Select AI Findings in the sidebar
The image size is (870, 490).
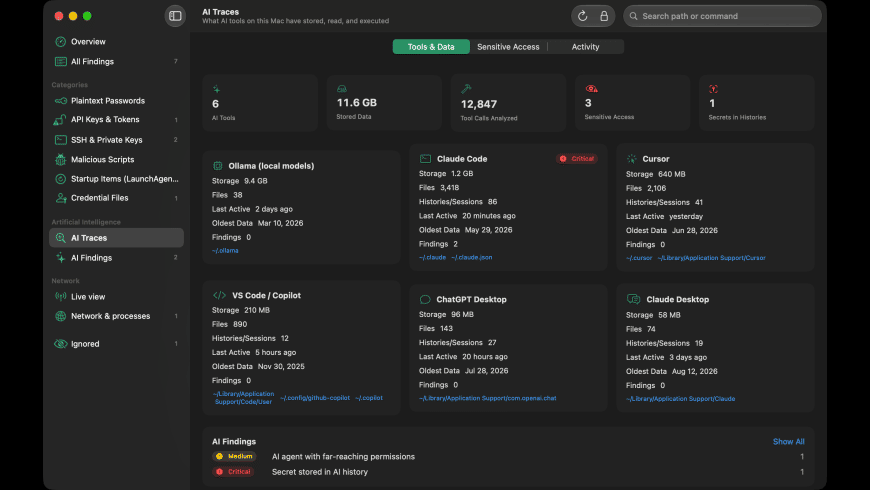pos(116,257)
